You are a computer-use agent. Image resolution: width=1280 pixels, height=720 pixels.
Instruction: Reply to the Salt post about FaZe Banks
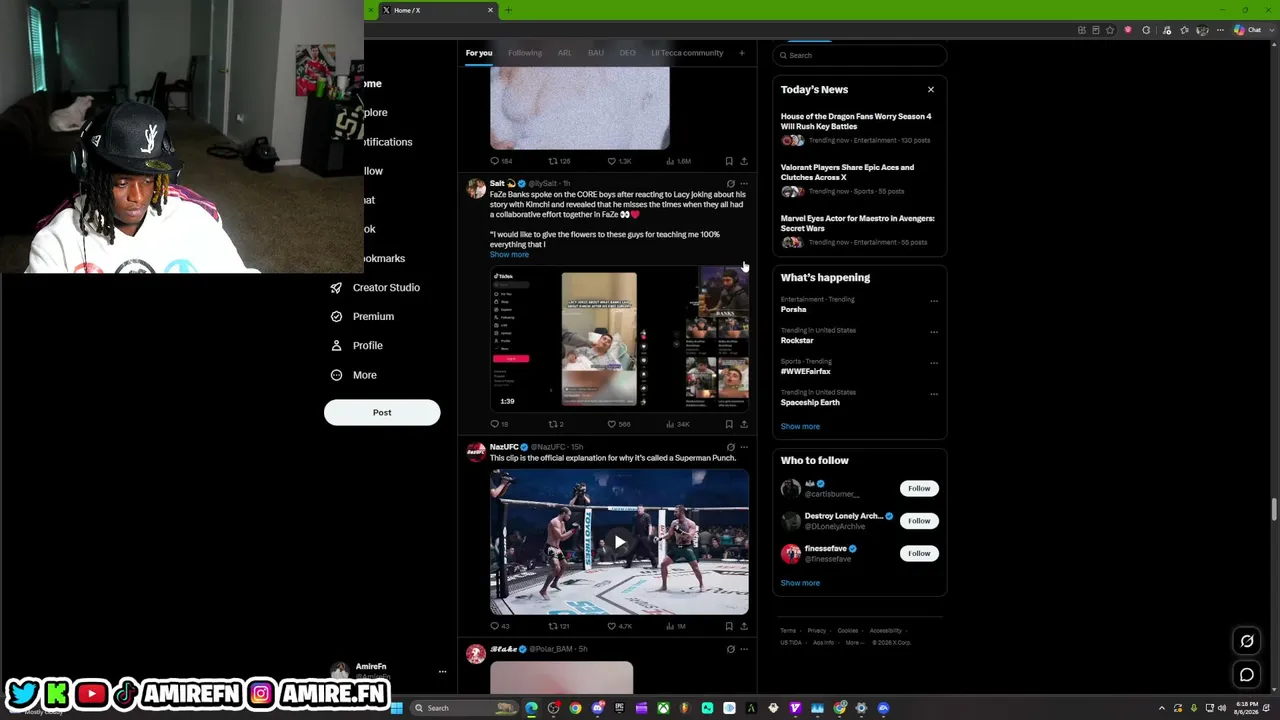494,424
